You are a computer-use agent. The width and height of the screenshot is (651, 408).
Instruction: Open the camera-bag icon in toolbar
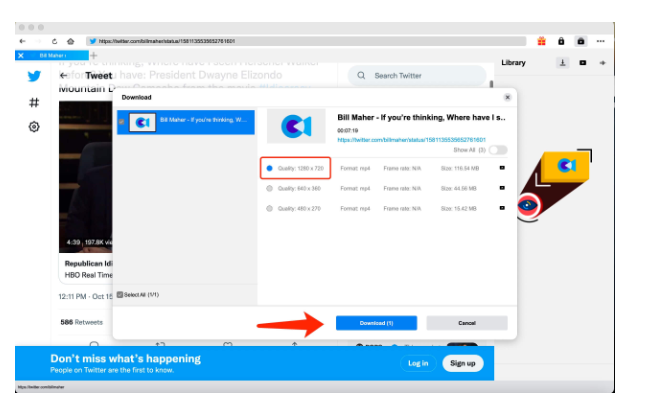pos(581,41)
